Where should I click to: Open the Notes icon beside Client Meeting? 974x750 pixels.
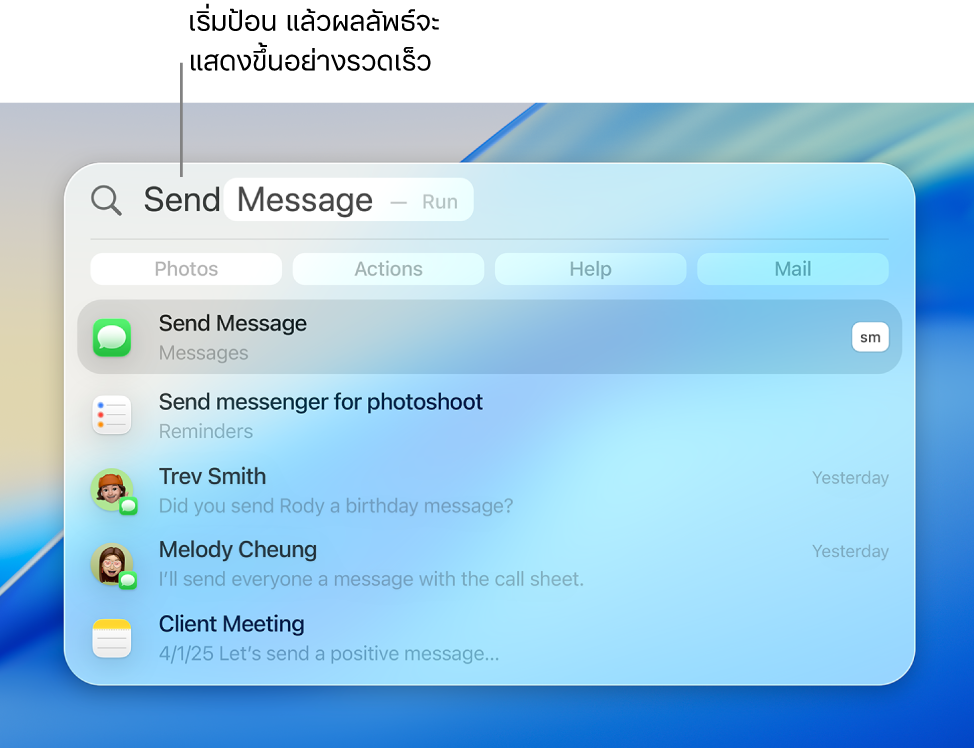[111, 637]
